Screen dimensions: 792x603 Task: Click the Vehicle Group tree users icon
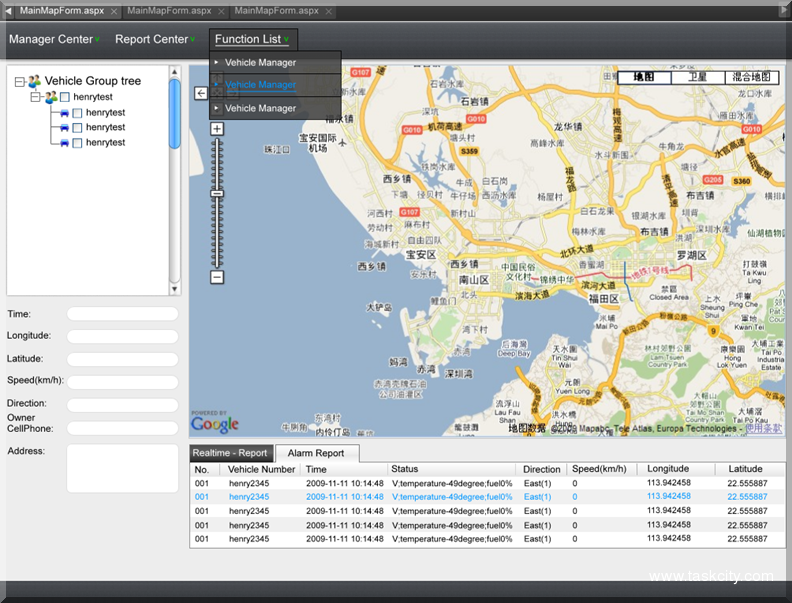tap(34, 81)
